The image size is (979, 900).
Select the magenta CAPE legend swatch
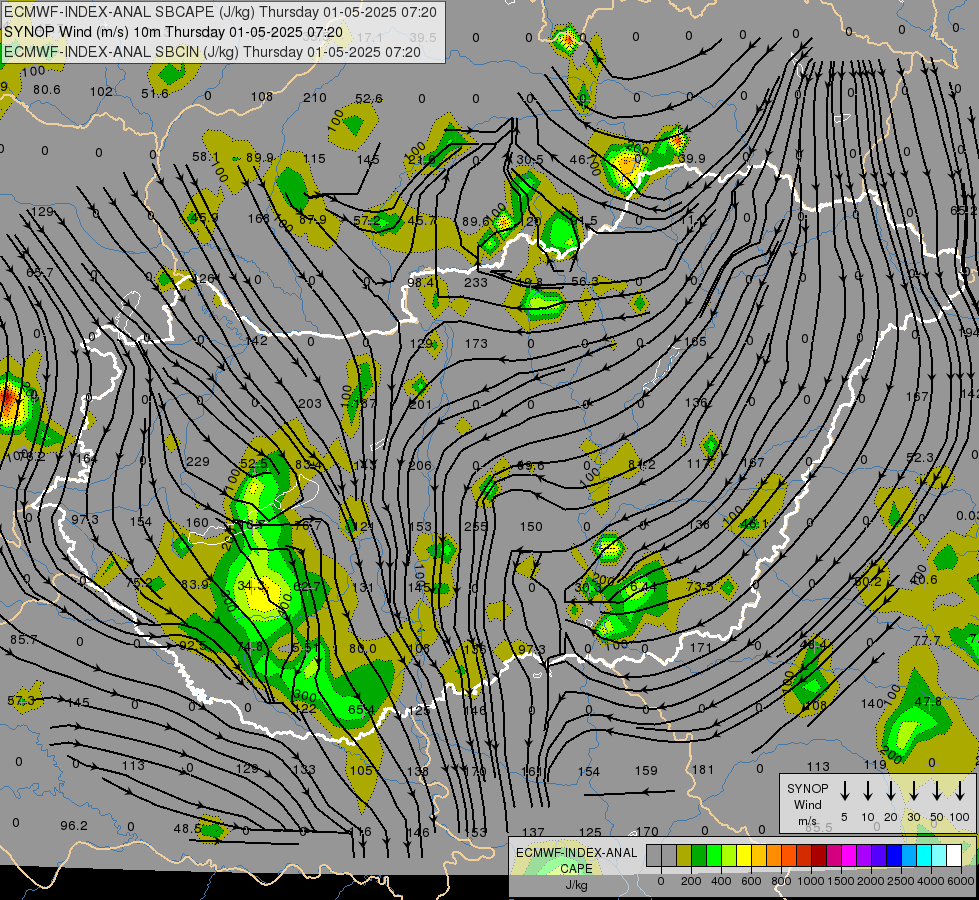pos(849,856)
